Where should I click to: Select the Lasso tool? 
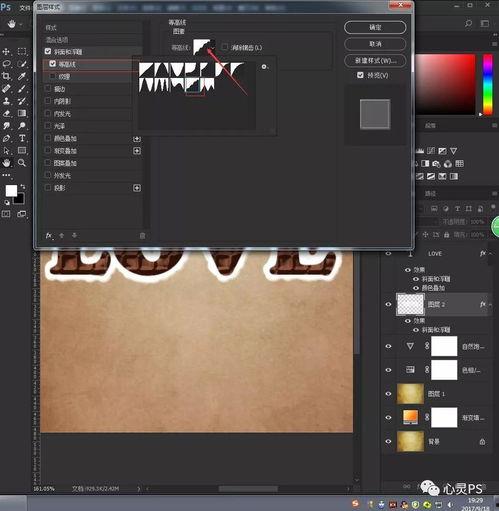(x=6, y=64)
